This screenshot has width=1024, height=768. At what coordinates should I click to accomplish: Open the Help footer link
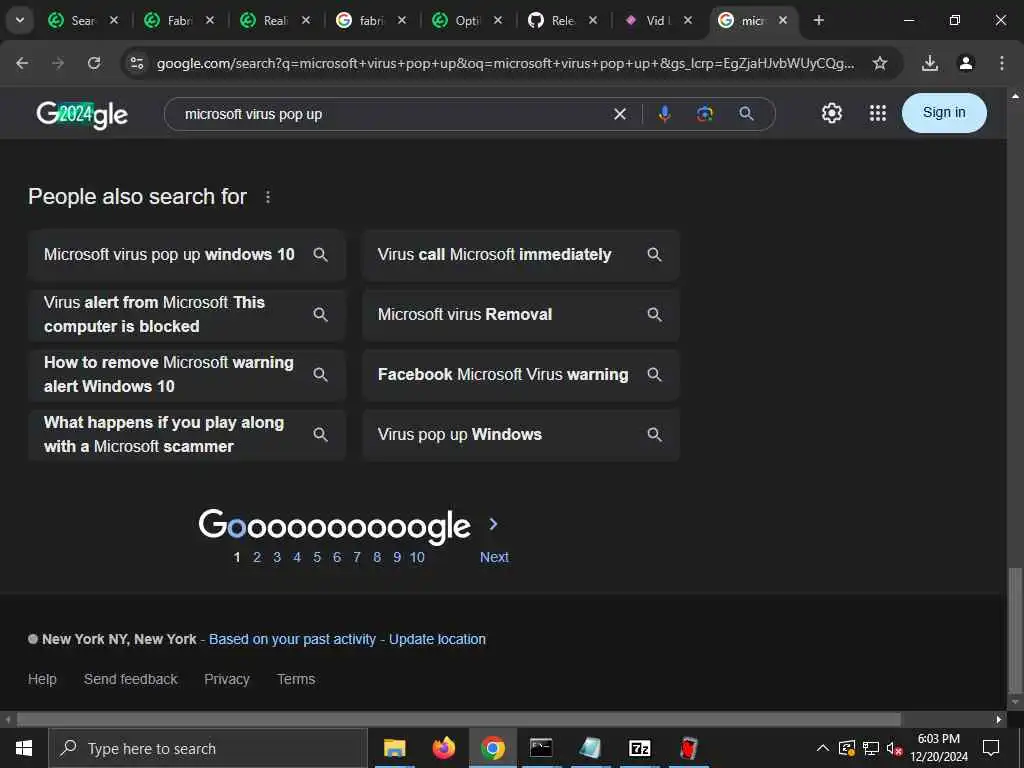42,679
